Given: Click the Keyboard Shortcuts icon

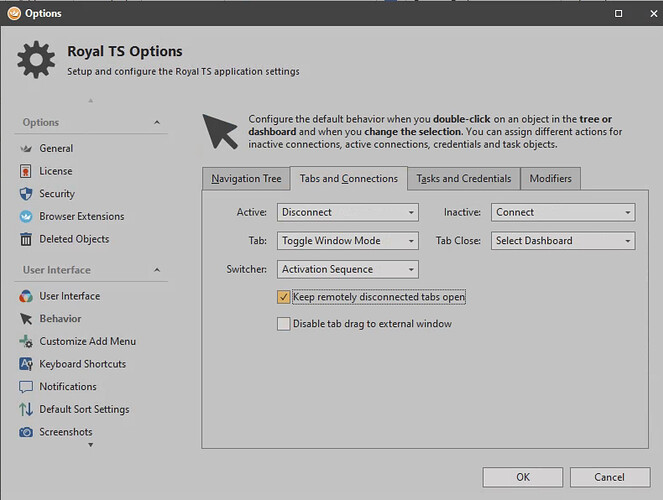Looking at the screenshot, I should coord(27,364).
